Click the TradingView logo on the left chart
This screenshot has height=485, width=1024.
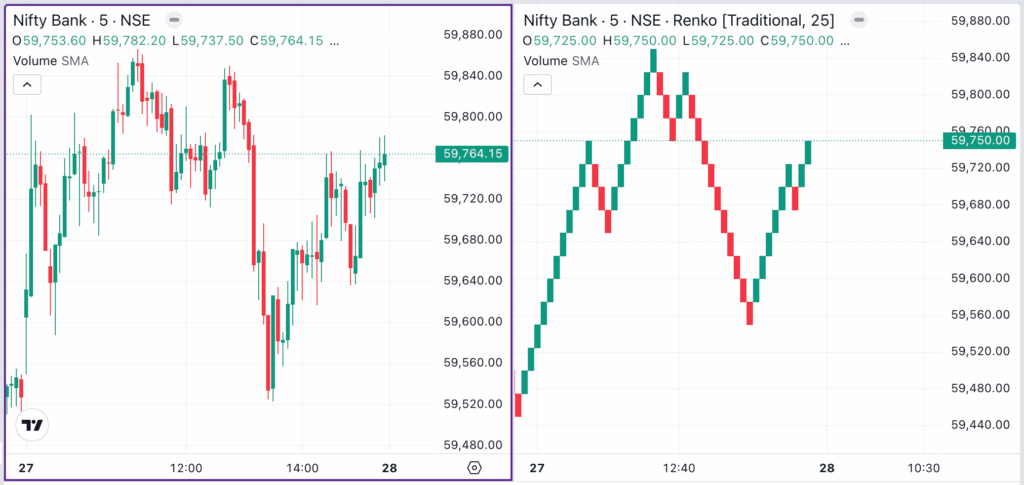(32, 425)
